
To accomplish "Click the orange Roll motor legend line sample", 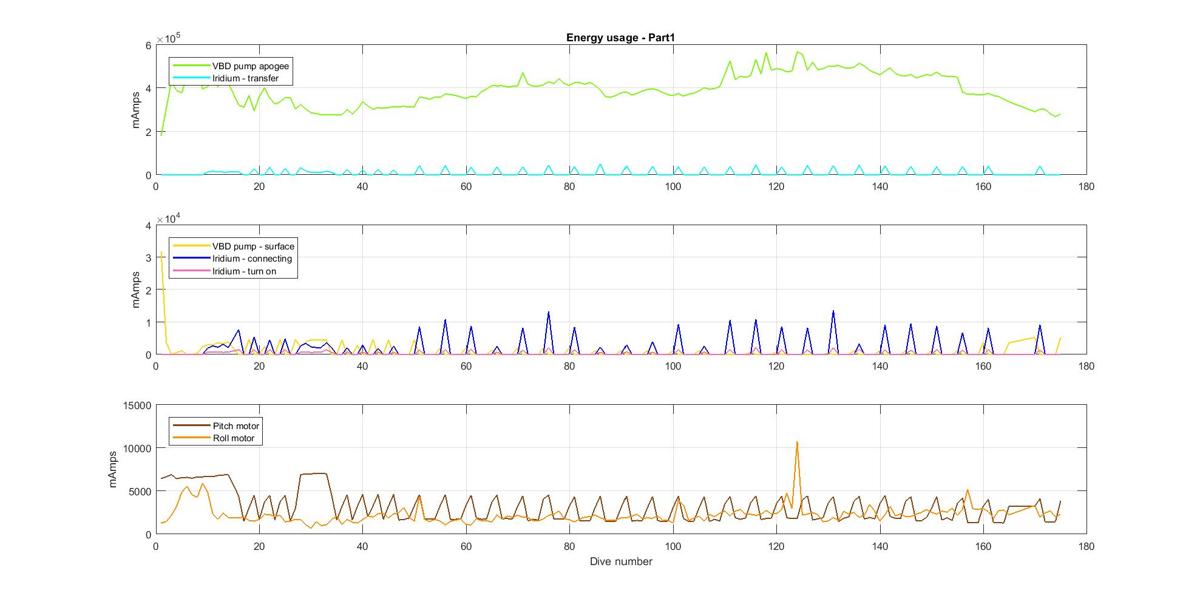I will [191, 438].
